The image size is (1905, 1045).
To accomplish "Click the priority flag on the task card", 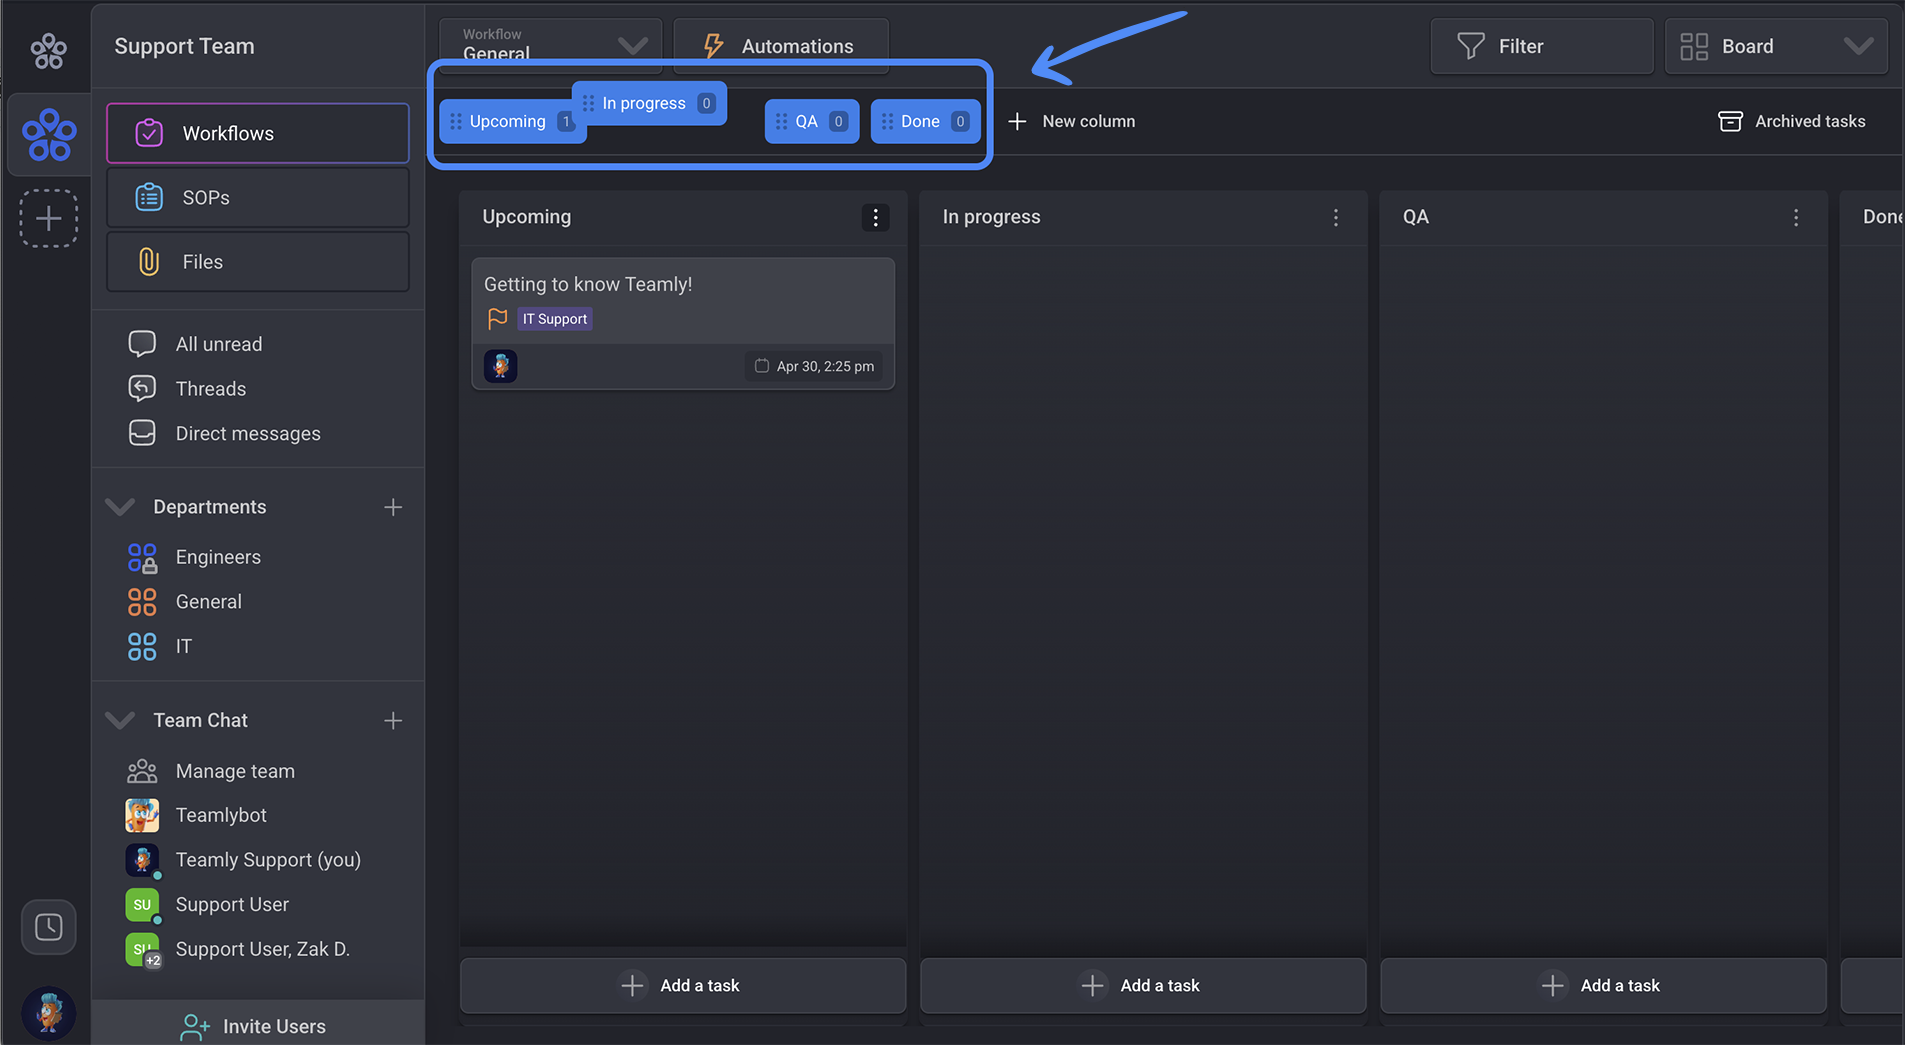I will 497,319.
